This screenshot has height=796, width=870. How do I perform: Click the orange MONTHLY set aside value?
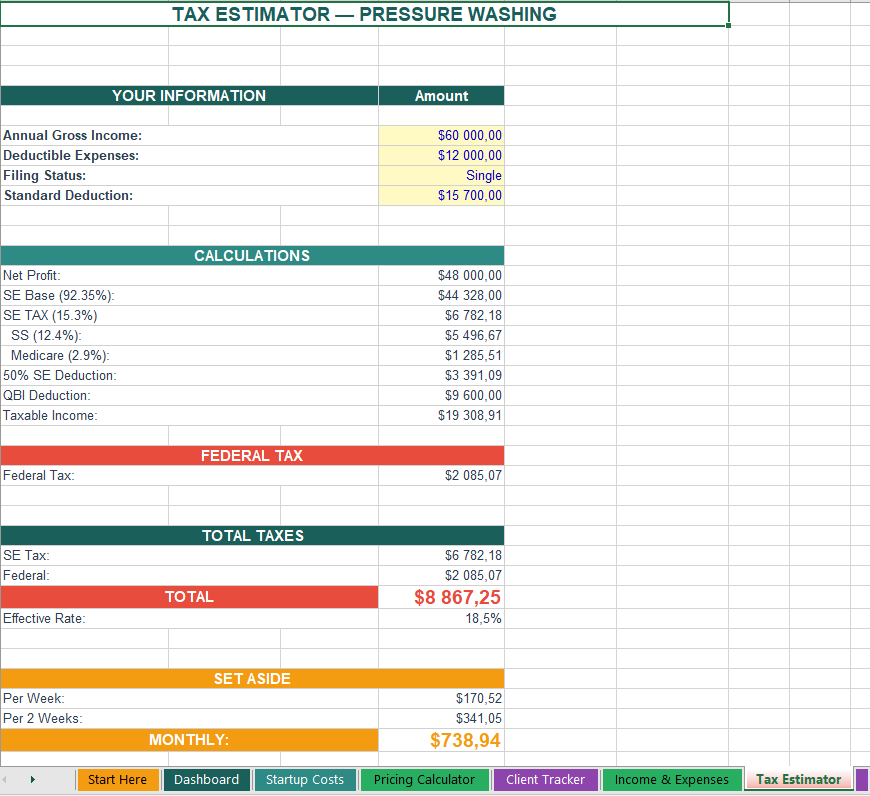(441, 740)
